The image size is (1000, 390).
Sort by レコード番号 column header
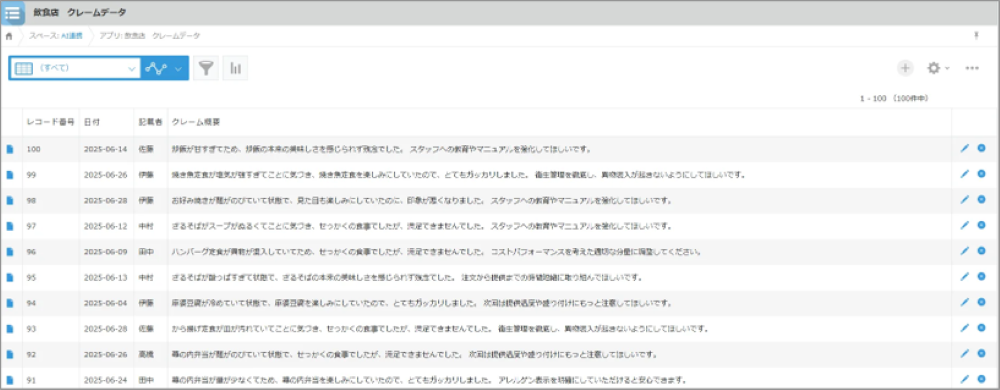tap(51, 122)
